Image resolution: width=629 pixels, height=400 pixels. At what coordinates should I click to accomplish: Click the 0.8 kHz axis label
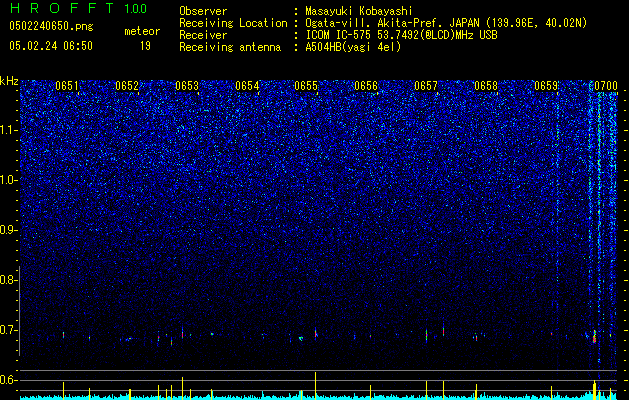click(8, 280)
